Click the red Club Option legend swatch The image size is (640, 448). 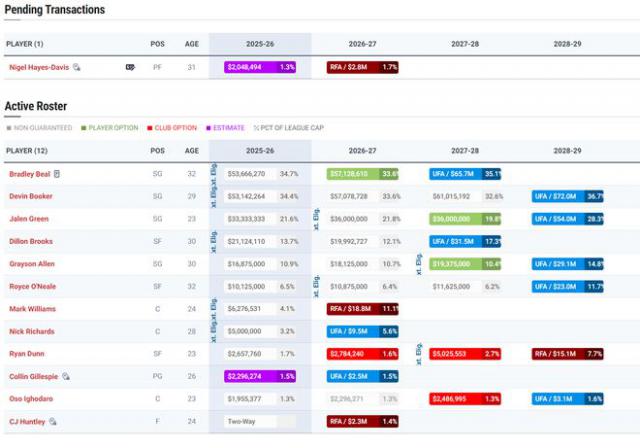point(149,128)
